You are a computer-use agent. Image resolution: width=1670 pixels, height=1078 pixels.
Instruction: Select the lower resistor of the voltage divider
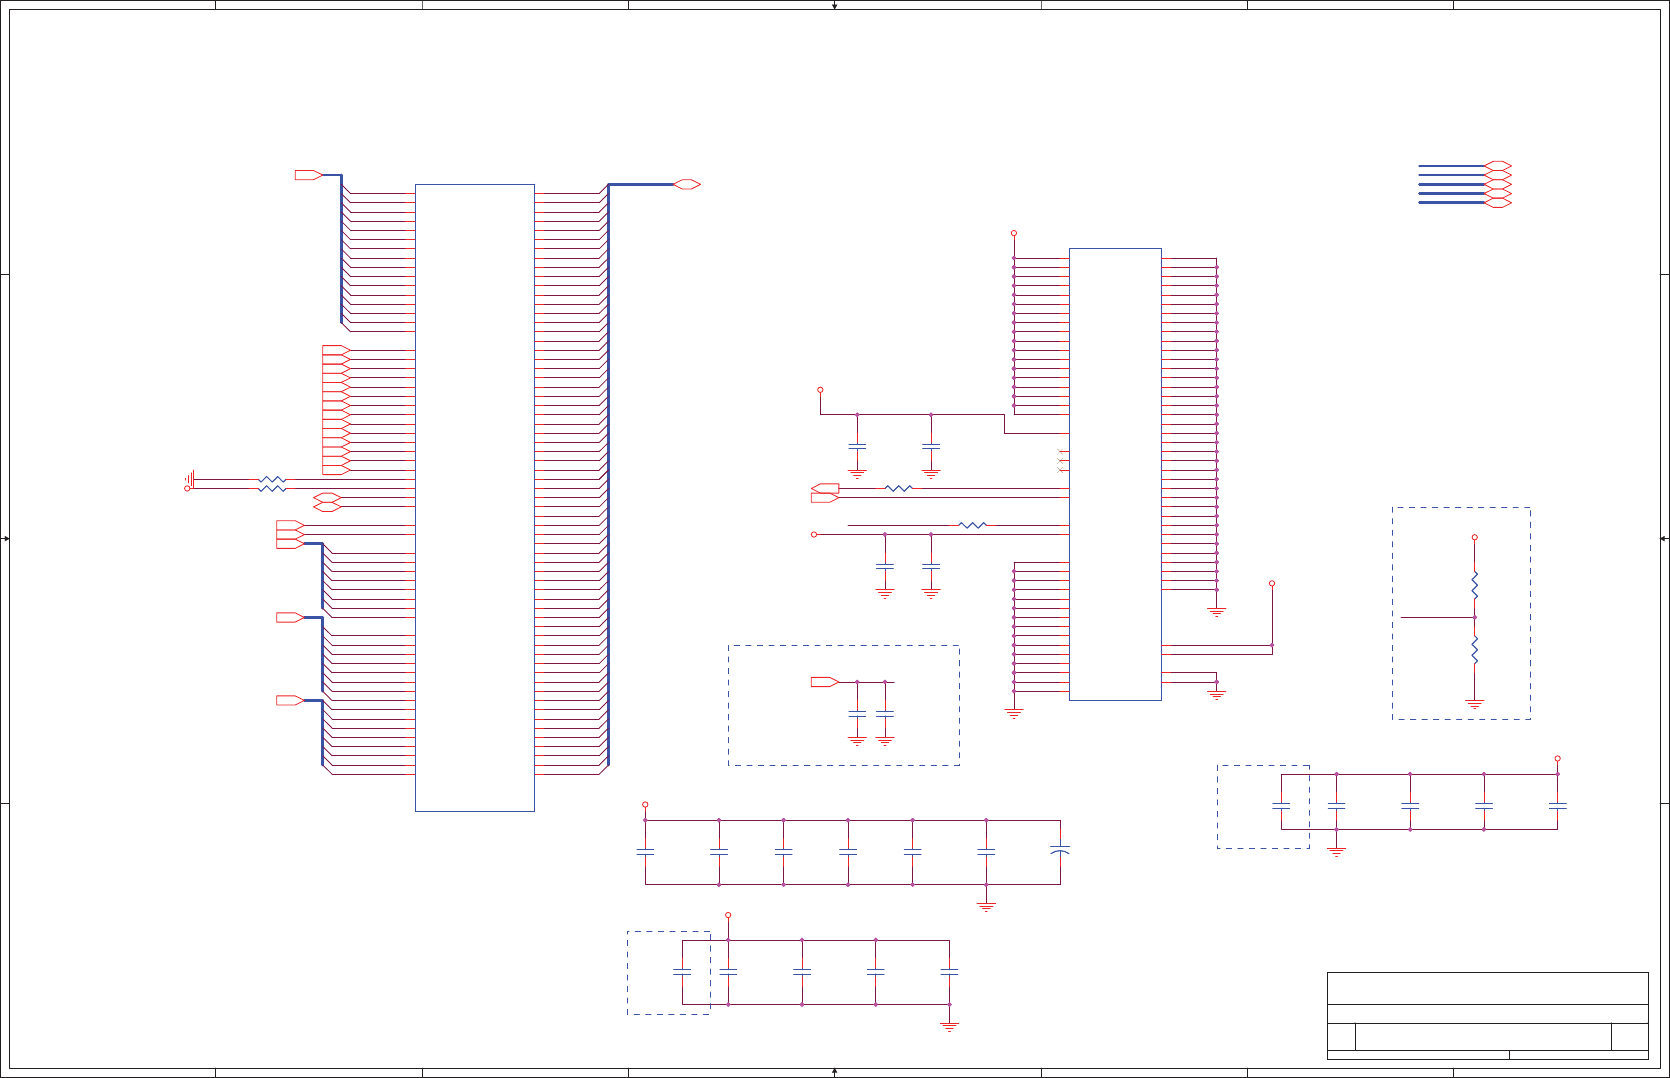[x=1474, y=650]
